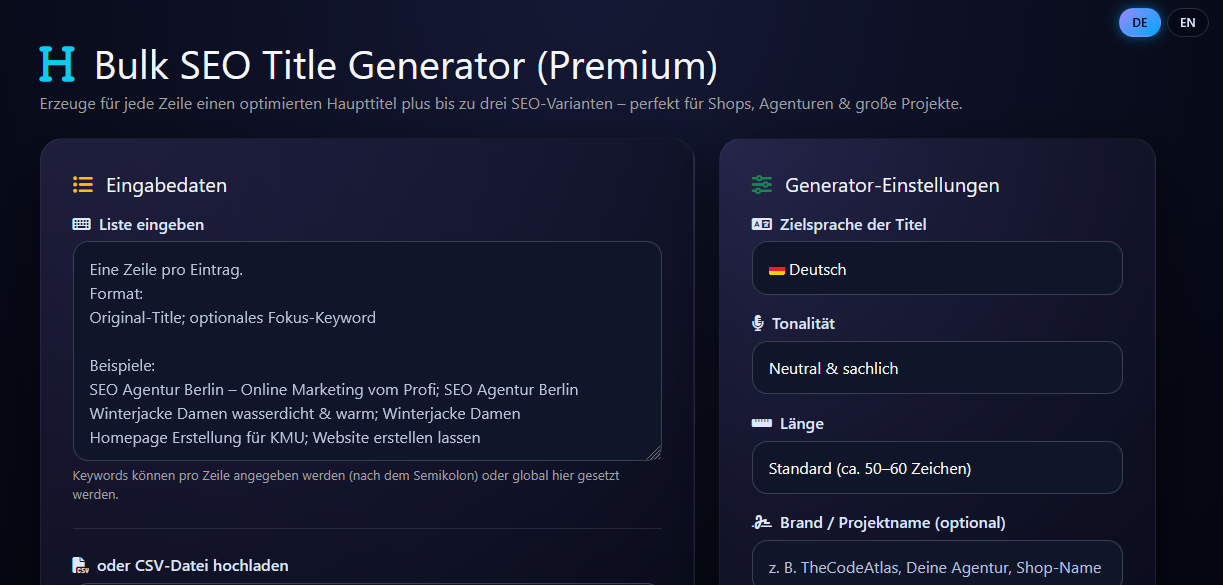Expand the Länge dropdown showing Standard
This screenshot has height=585, width=1223.
(x=936, y=468)
